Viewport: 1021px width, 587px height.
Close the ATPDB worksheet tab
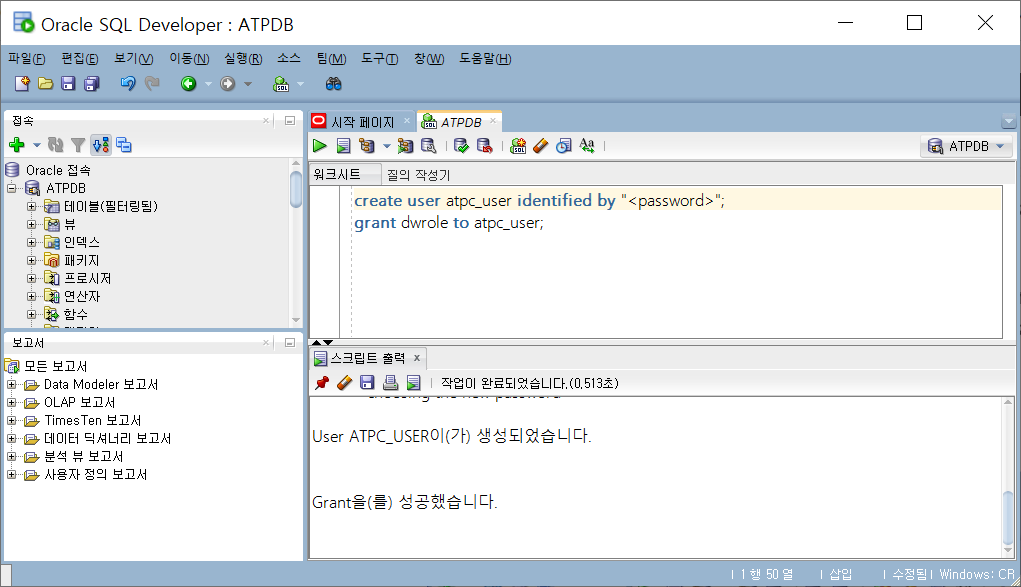(x=493, y=121)
